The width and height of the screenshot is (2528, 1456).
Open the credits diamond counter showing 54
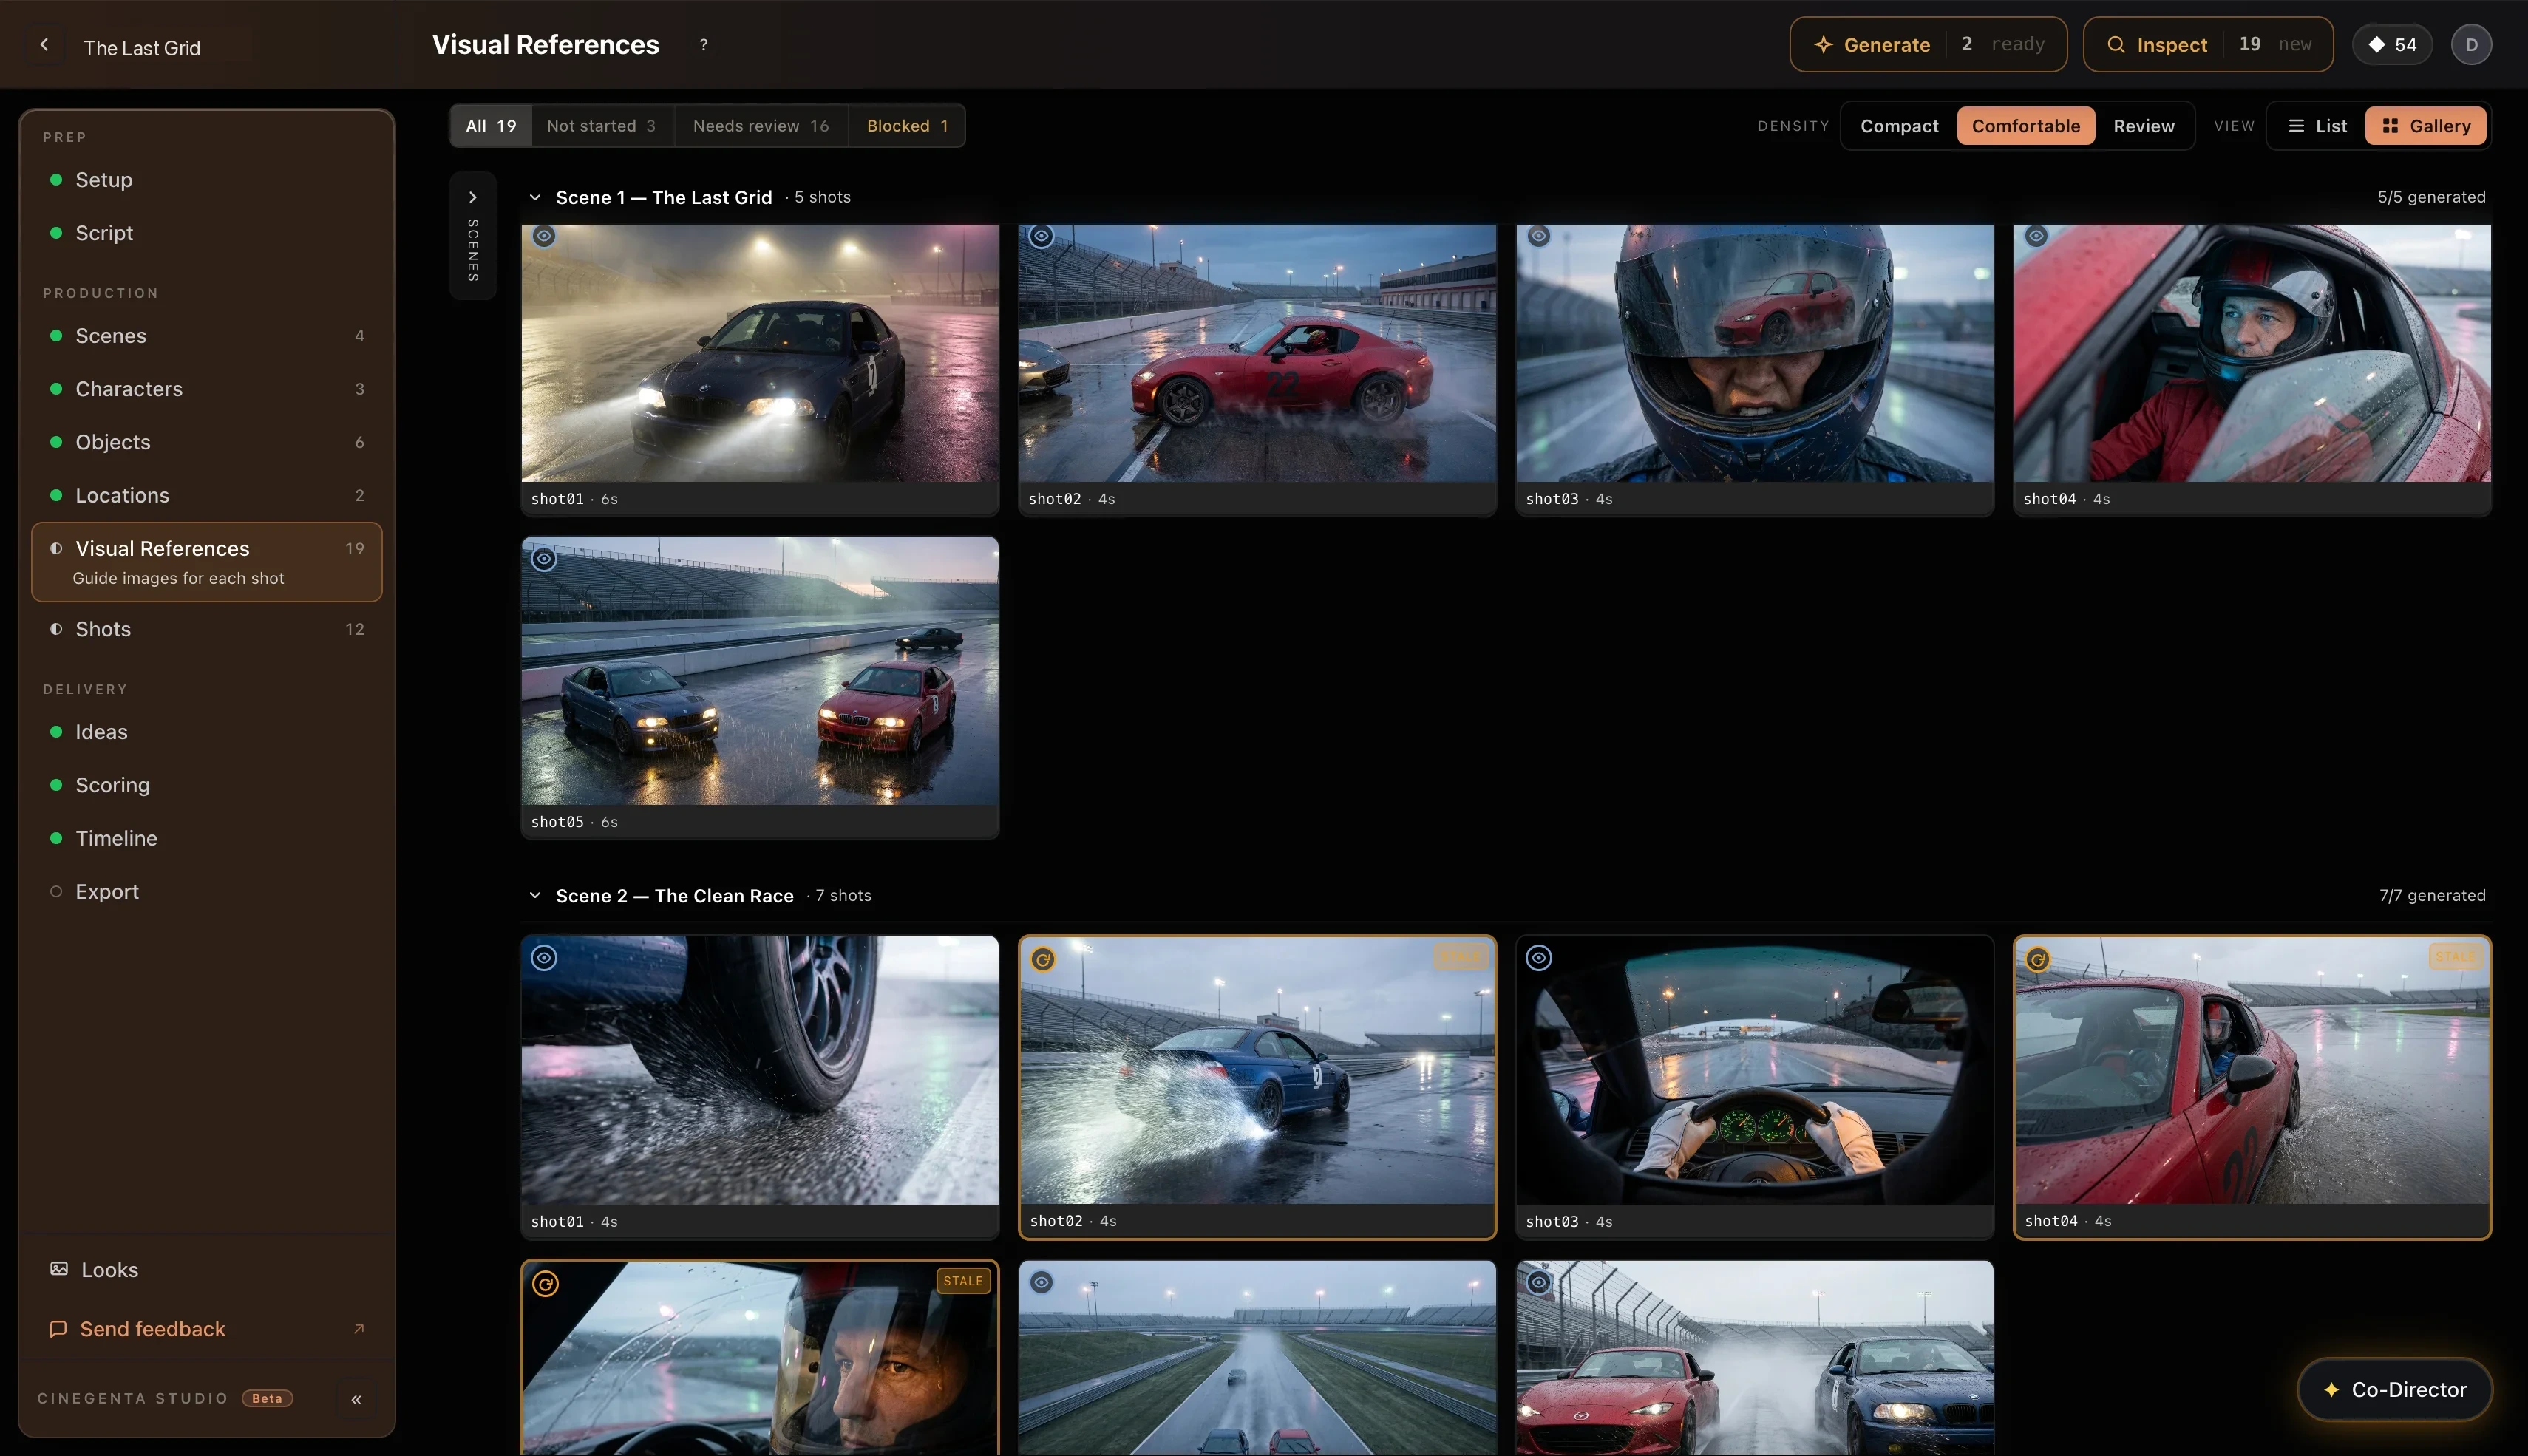point(2392,45)
